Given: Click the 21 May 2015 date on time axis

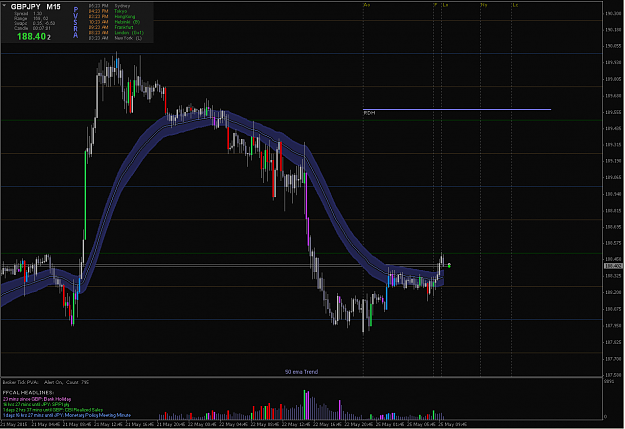Looking at the screenshot, I should tap(14, 424).
